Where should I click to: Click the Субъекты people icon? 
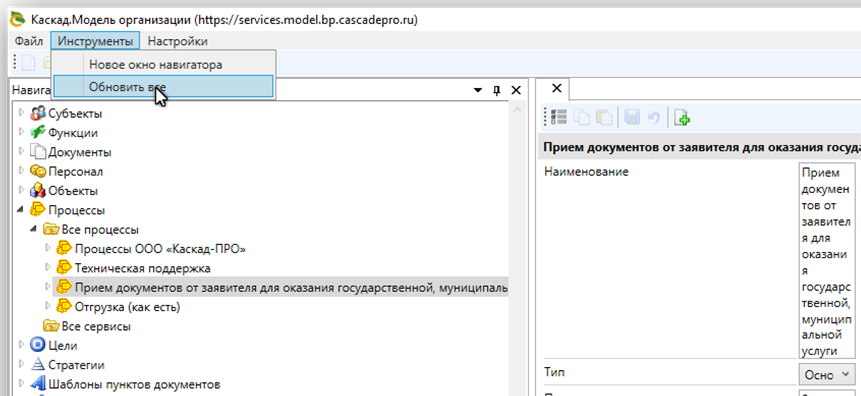pyautogui.click(x=38, y=114)
